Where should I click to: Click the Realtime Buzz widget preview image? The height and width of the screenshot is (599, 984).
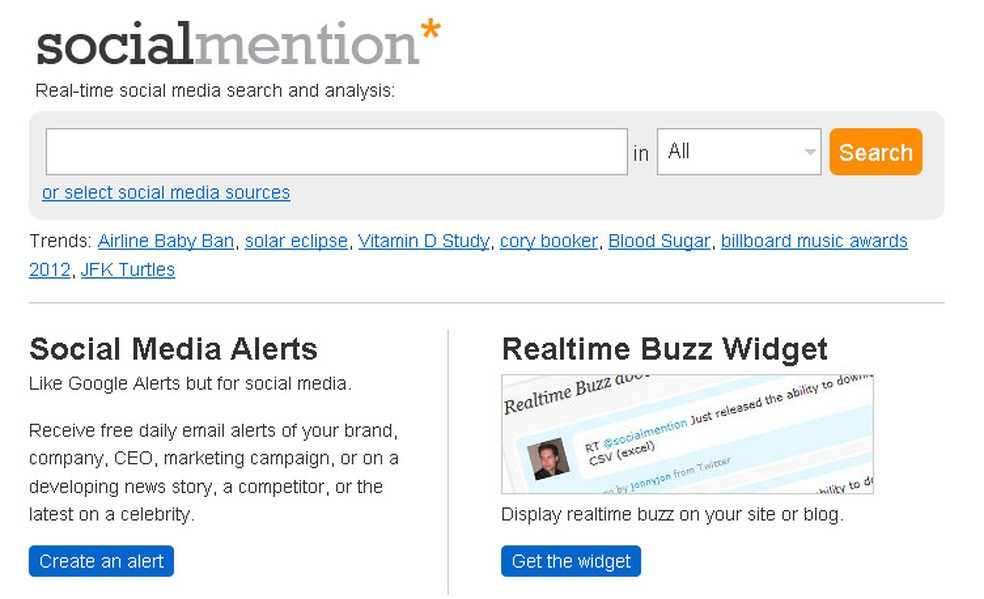[687, 434]
